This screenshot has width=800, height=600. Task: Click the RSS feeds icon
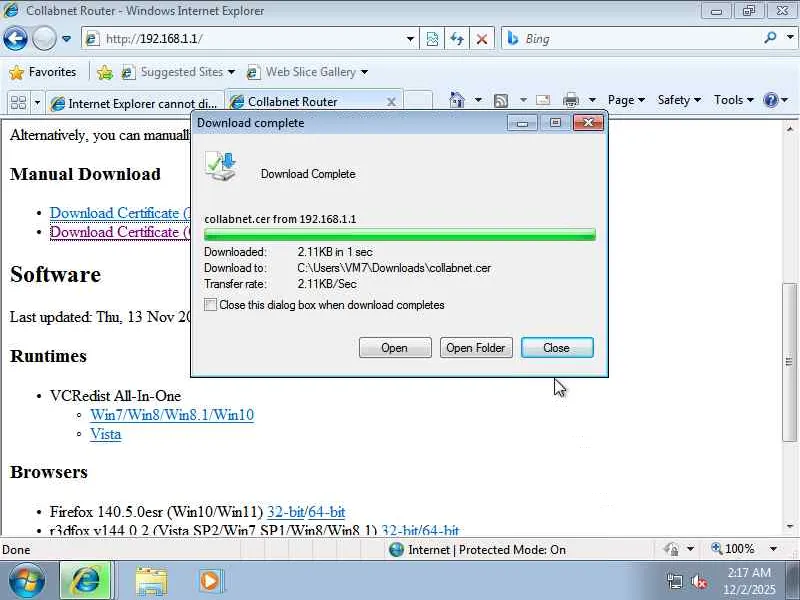pos(501,101)
